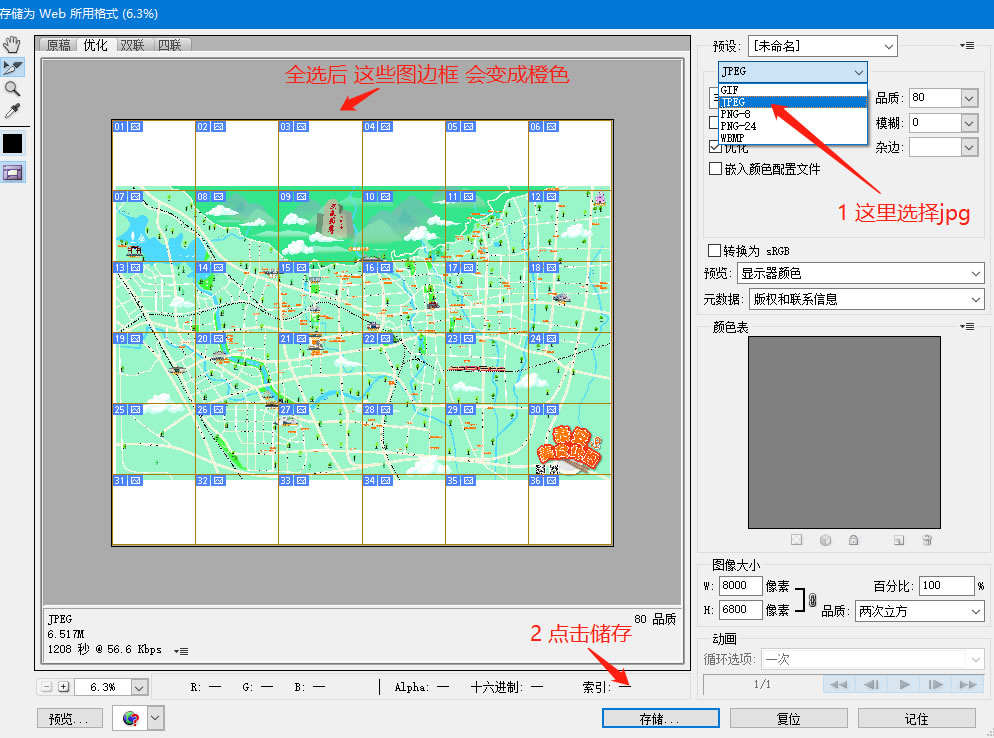Click the gray color table area
994x738 pixels.
pos(844,432)
